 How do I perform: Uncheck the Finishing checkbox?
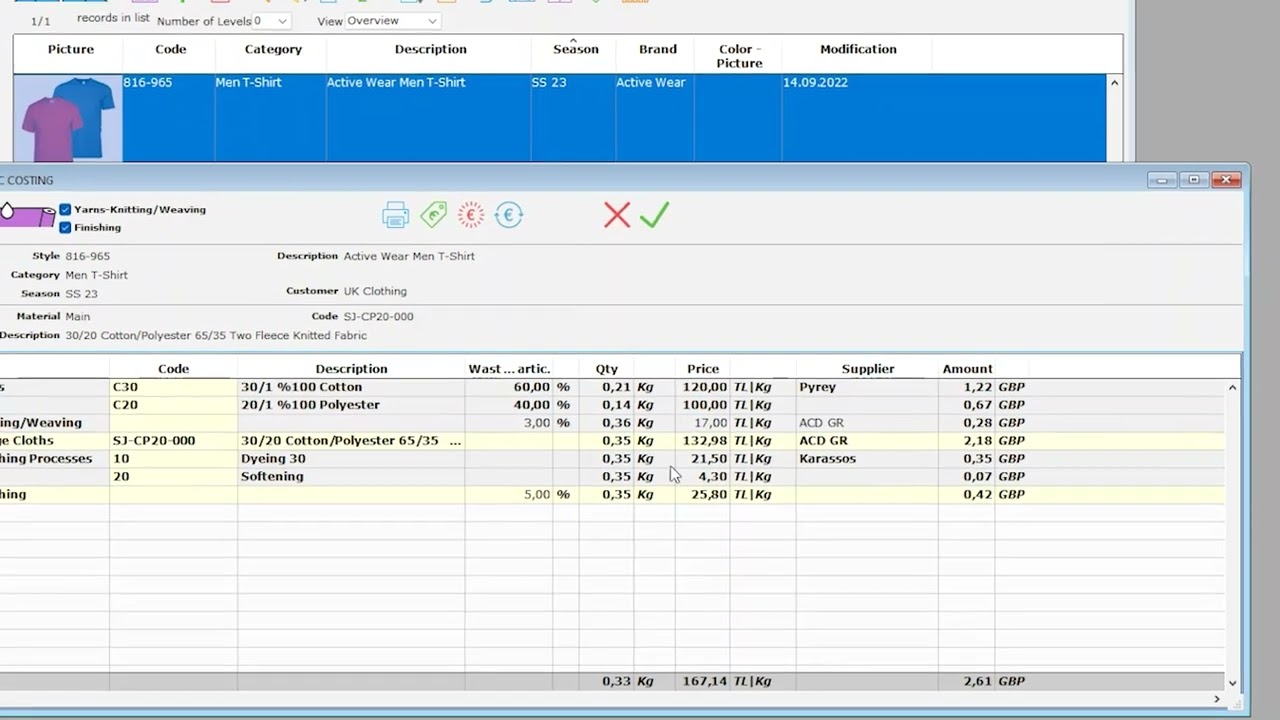[65, 228]
